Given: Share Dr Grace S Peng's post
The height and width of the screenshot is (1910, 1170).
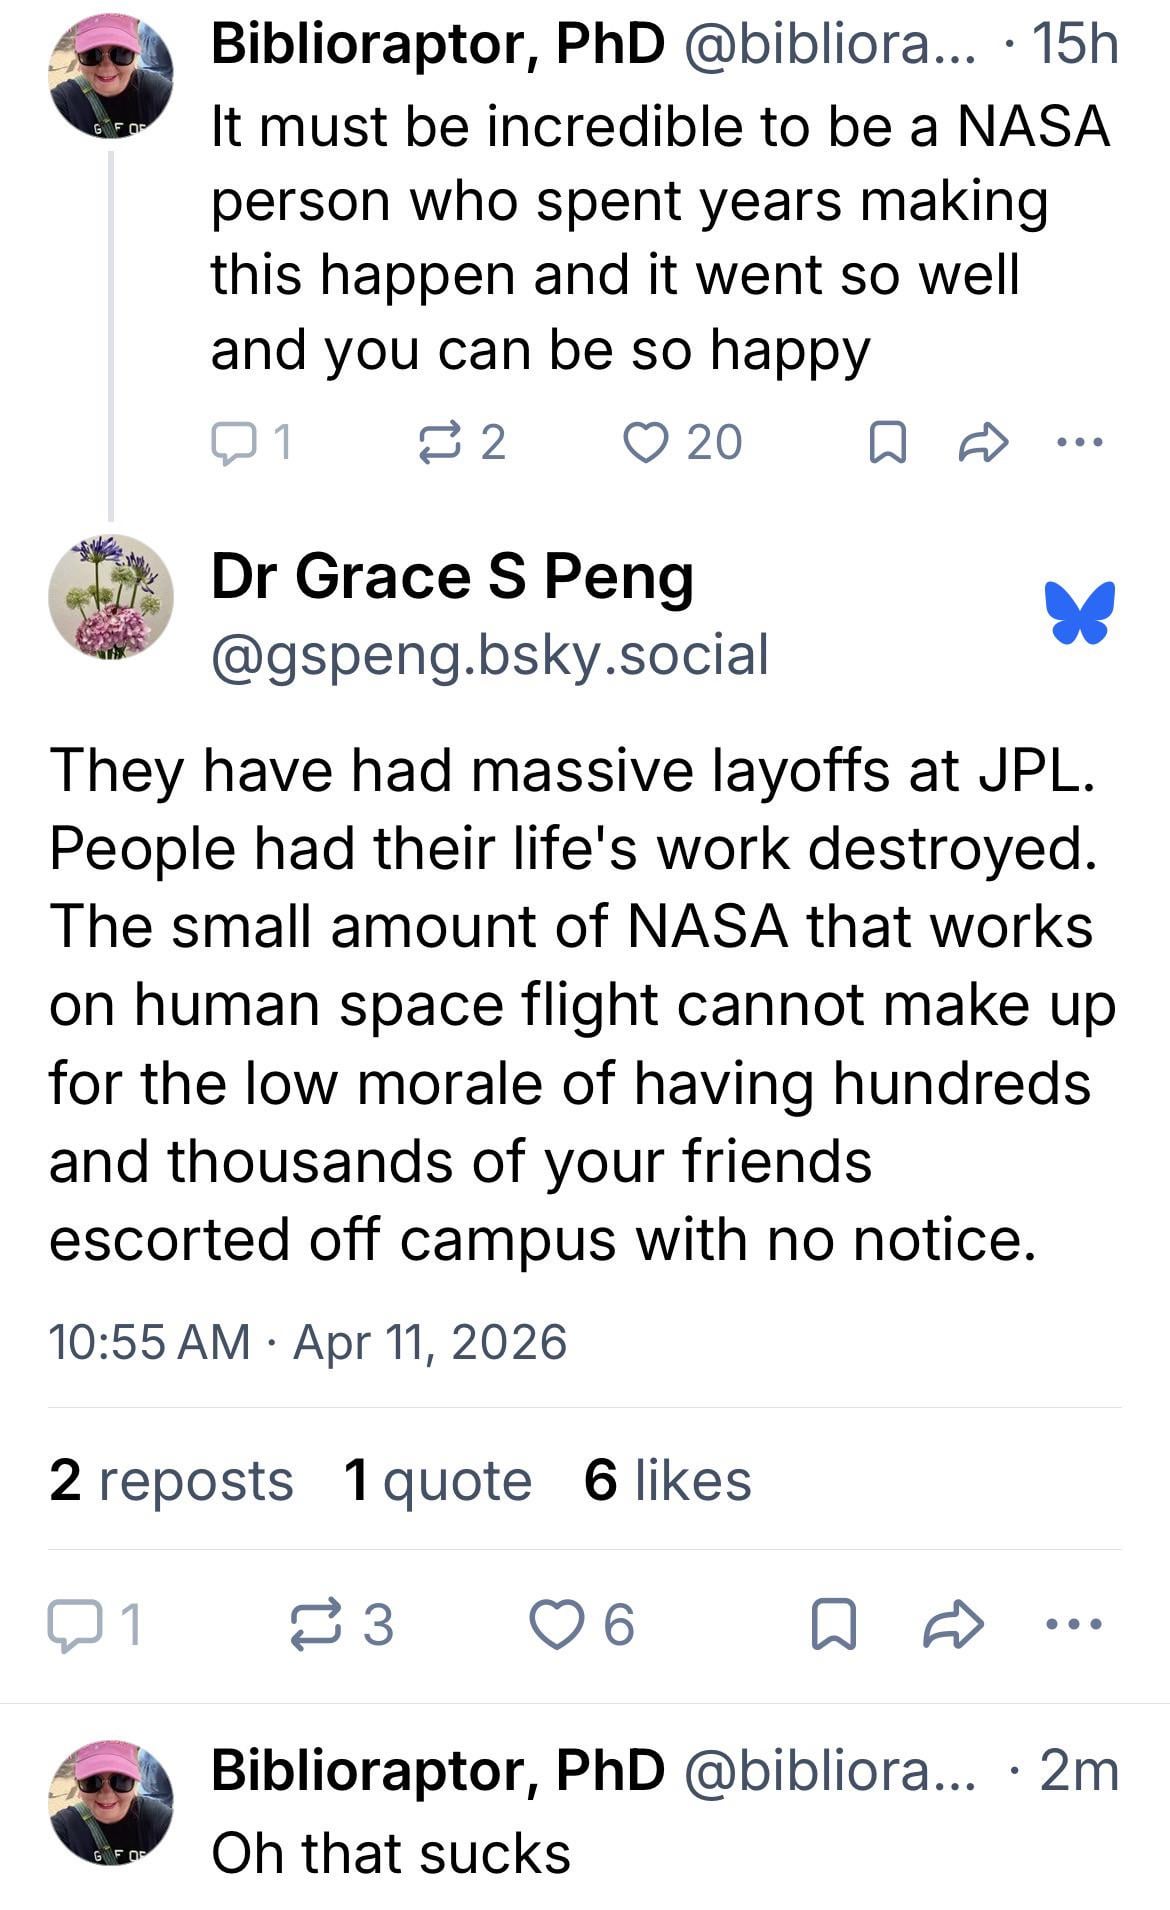Looking at the screenshot, I should [x=953, y=1624].
